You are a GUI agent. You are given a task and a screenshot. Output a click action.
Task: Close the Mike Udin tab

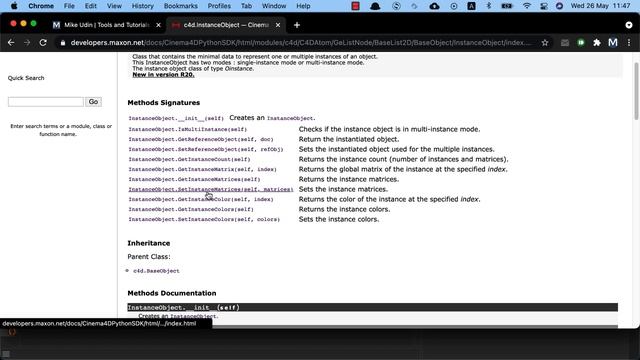coord(158,25)
